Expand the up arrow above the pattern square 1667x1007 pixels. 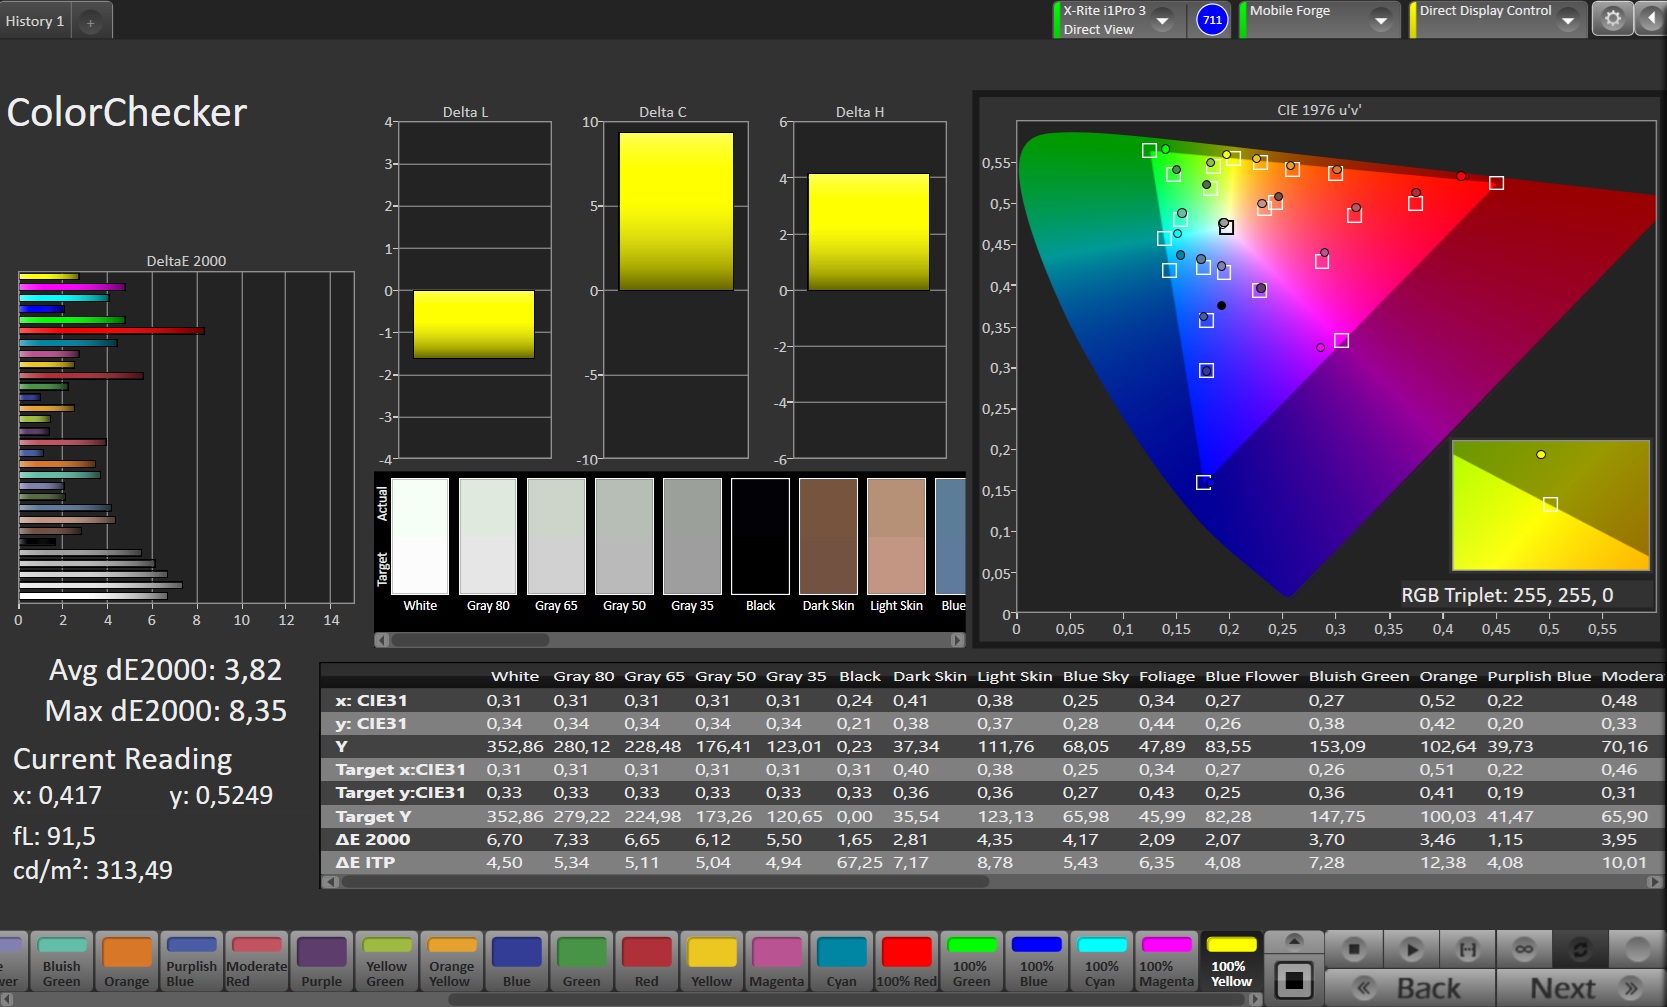tap(1293, 940)
